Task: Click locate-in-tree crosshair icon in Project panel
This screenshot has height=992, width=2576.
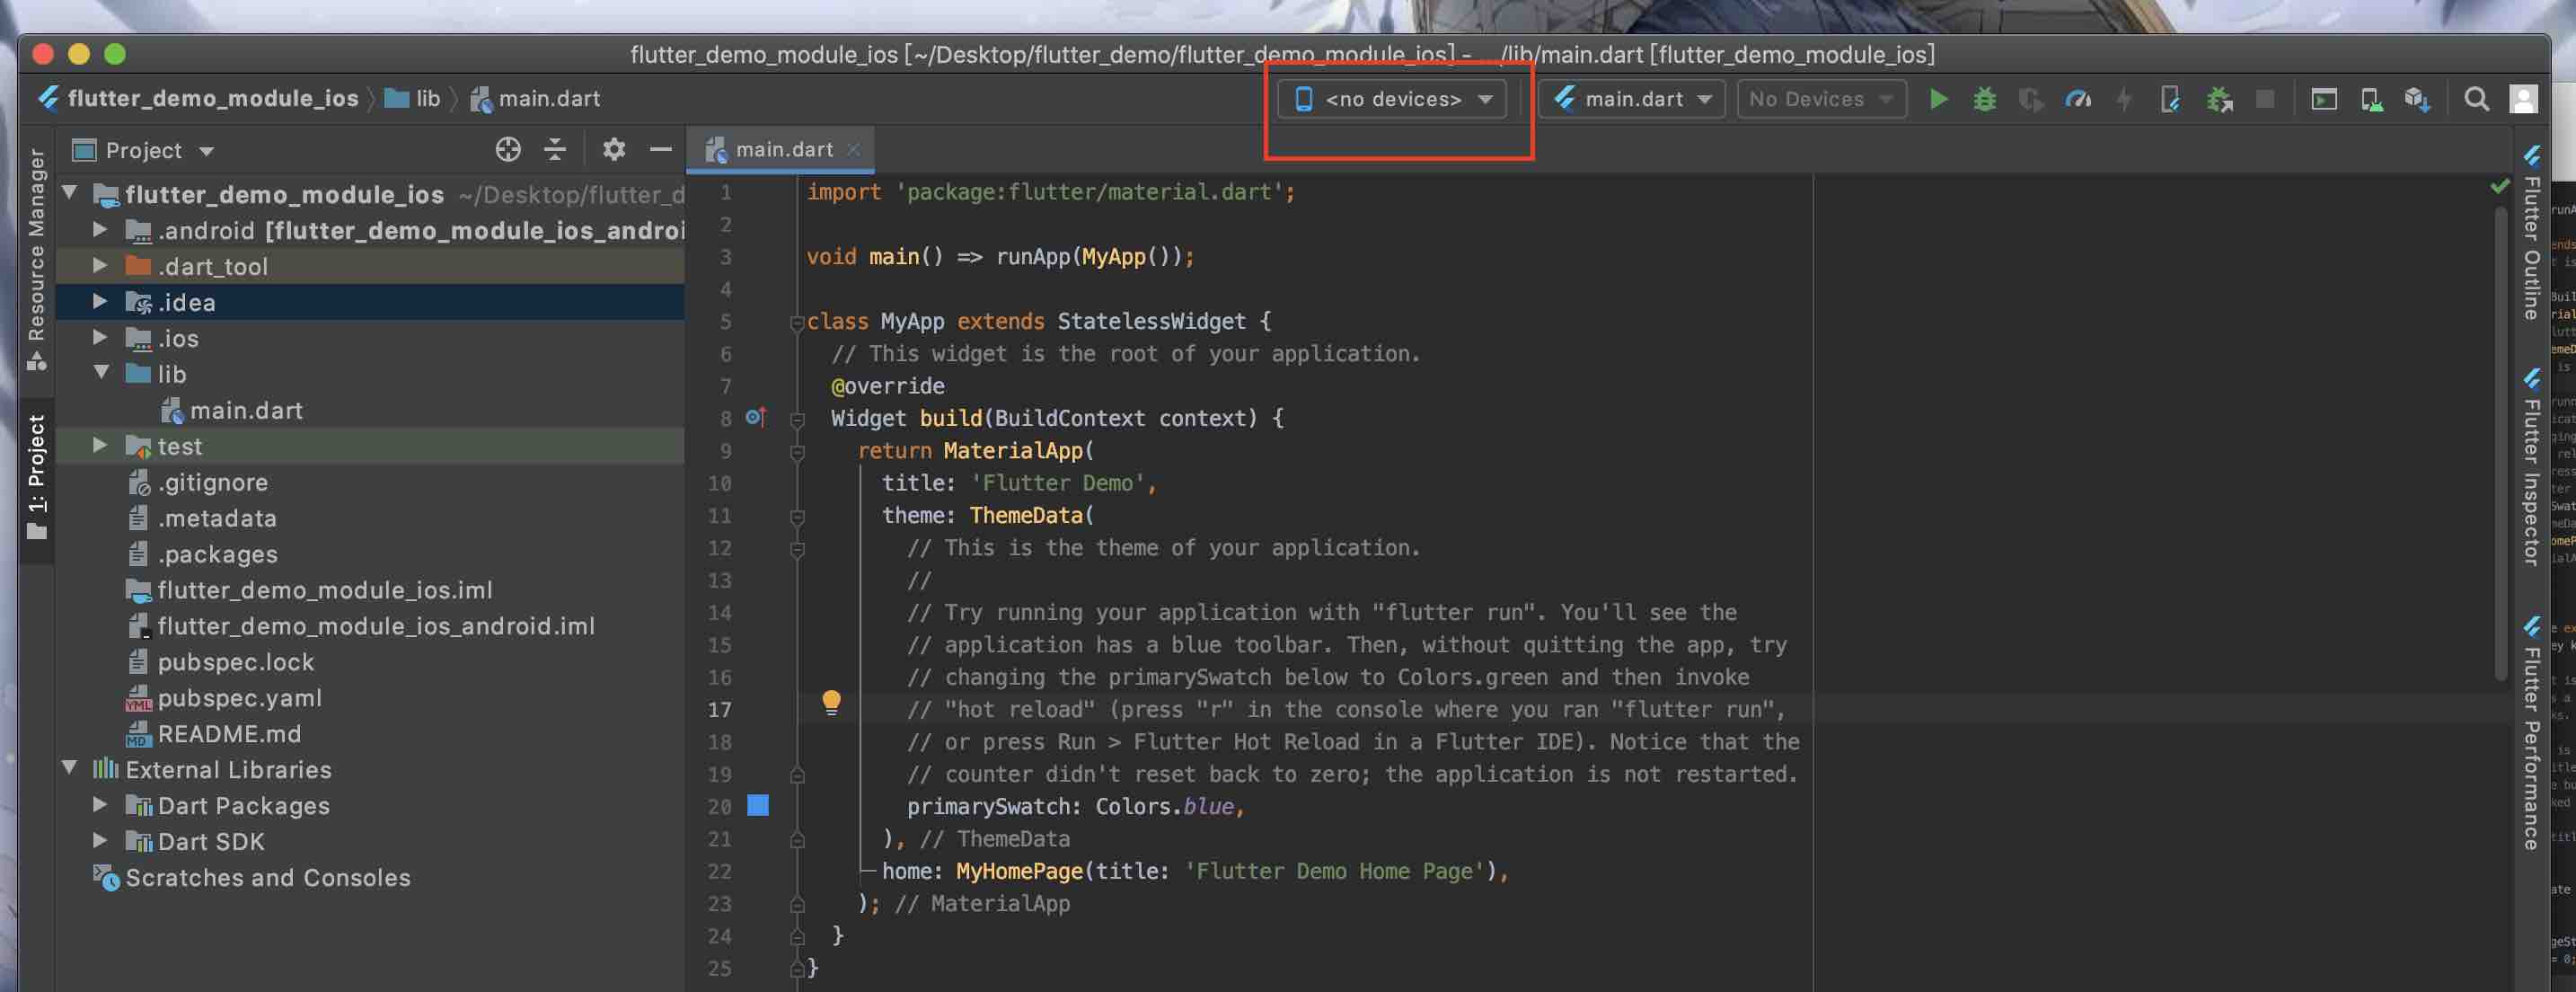Action: [508, 150]
